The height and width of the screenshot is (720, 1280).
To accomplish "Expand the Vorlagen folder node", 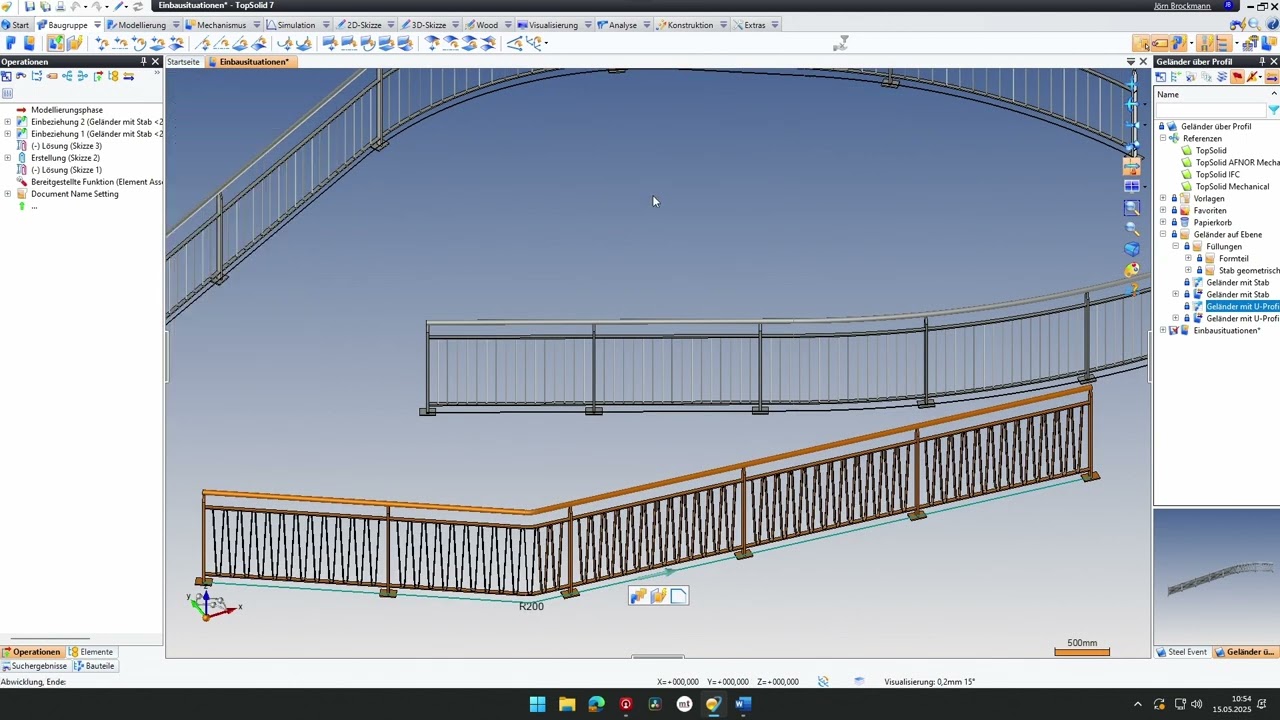I will [1163, 199].
